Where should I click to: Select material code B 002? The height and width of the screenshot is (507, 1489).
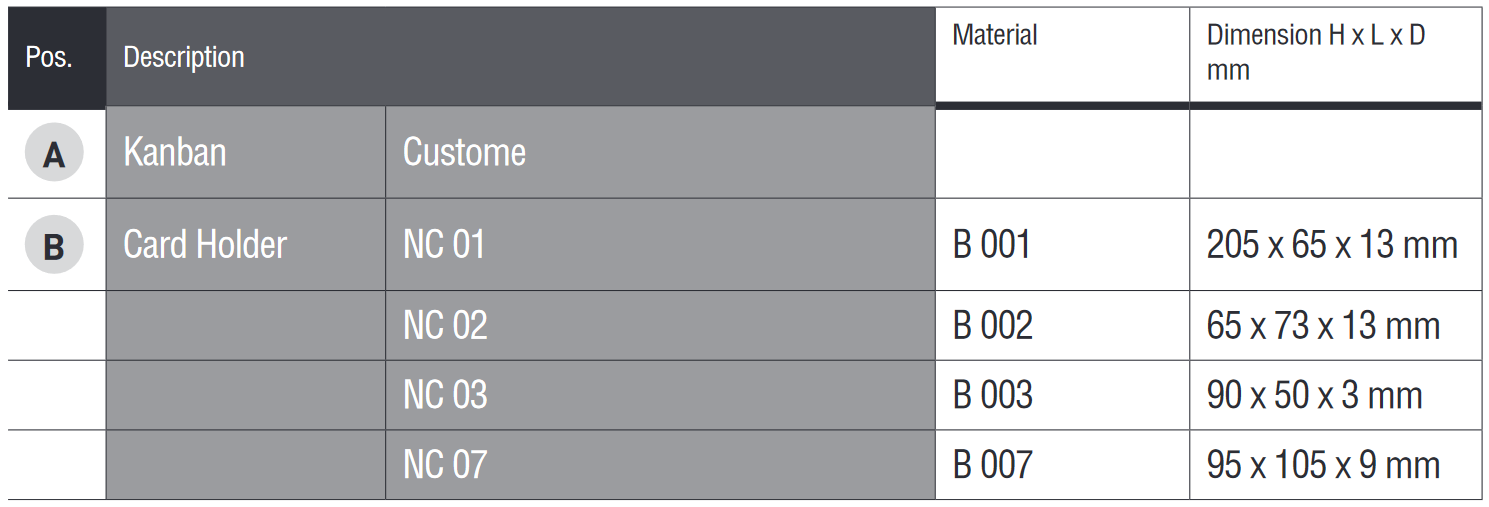coord(992,326)
